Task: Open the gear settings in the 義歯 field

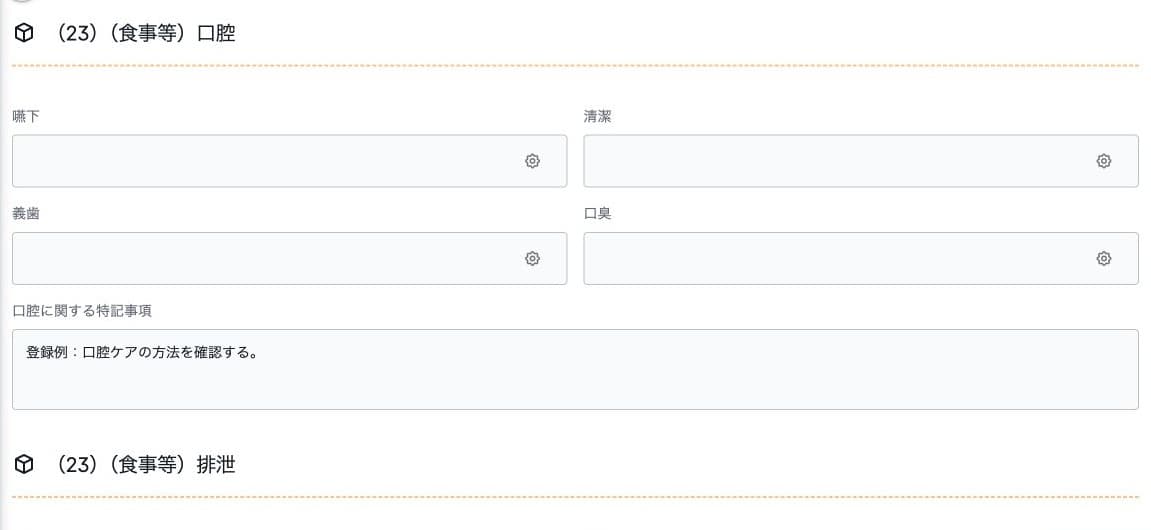Action: [532, 258]
